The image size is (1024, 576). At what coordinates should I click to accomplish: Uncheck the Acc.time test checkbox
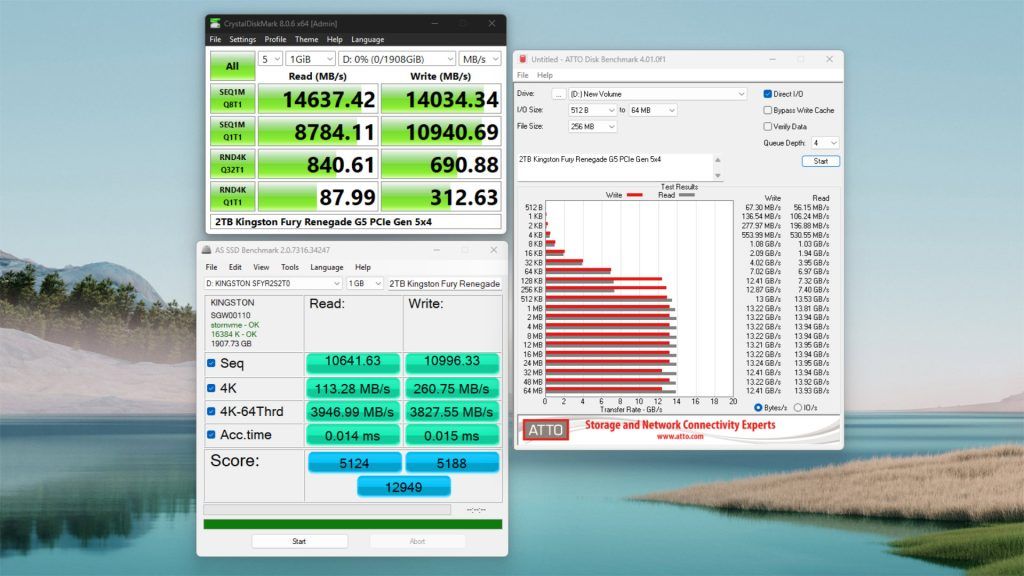tap(211, 434)
